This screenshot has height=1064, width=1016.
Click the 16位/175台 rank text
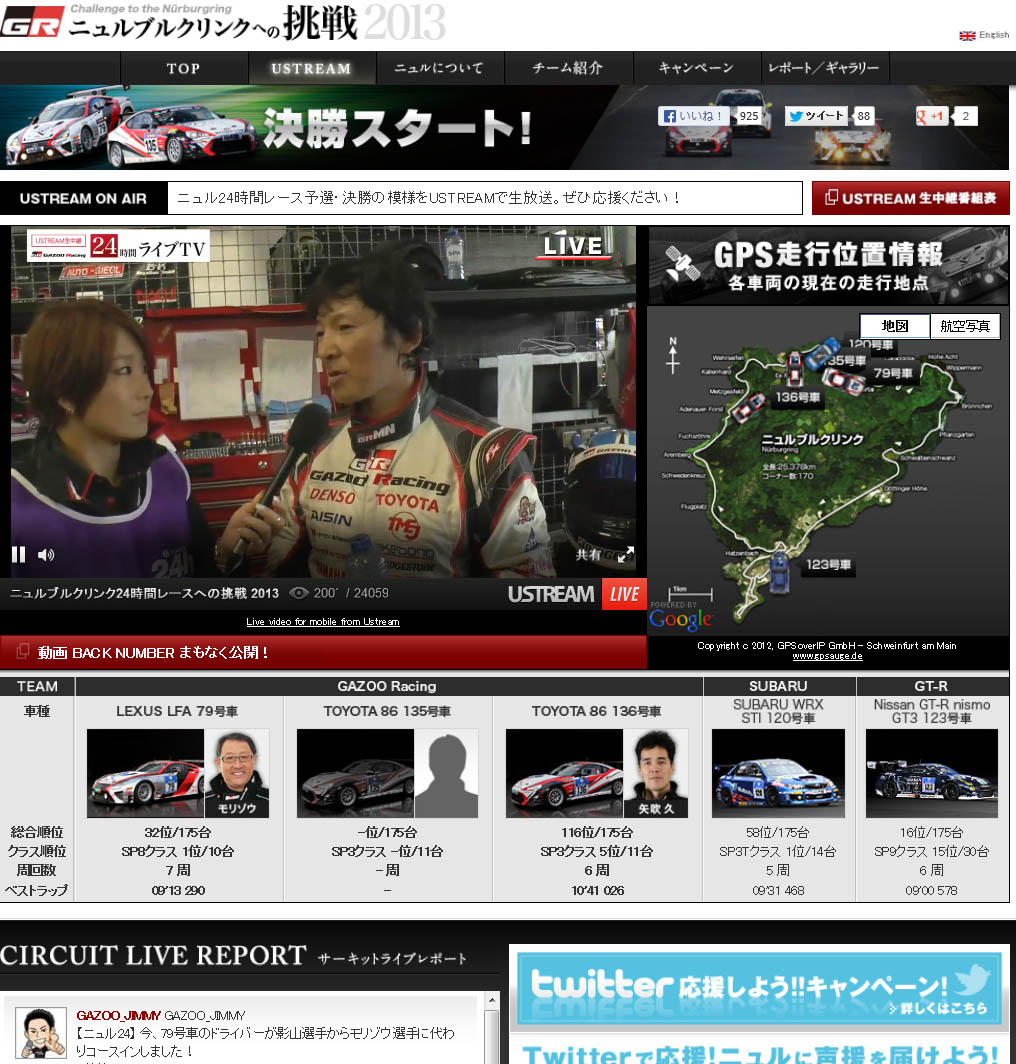931,833
